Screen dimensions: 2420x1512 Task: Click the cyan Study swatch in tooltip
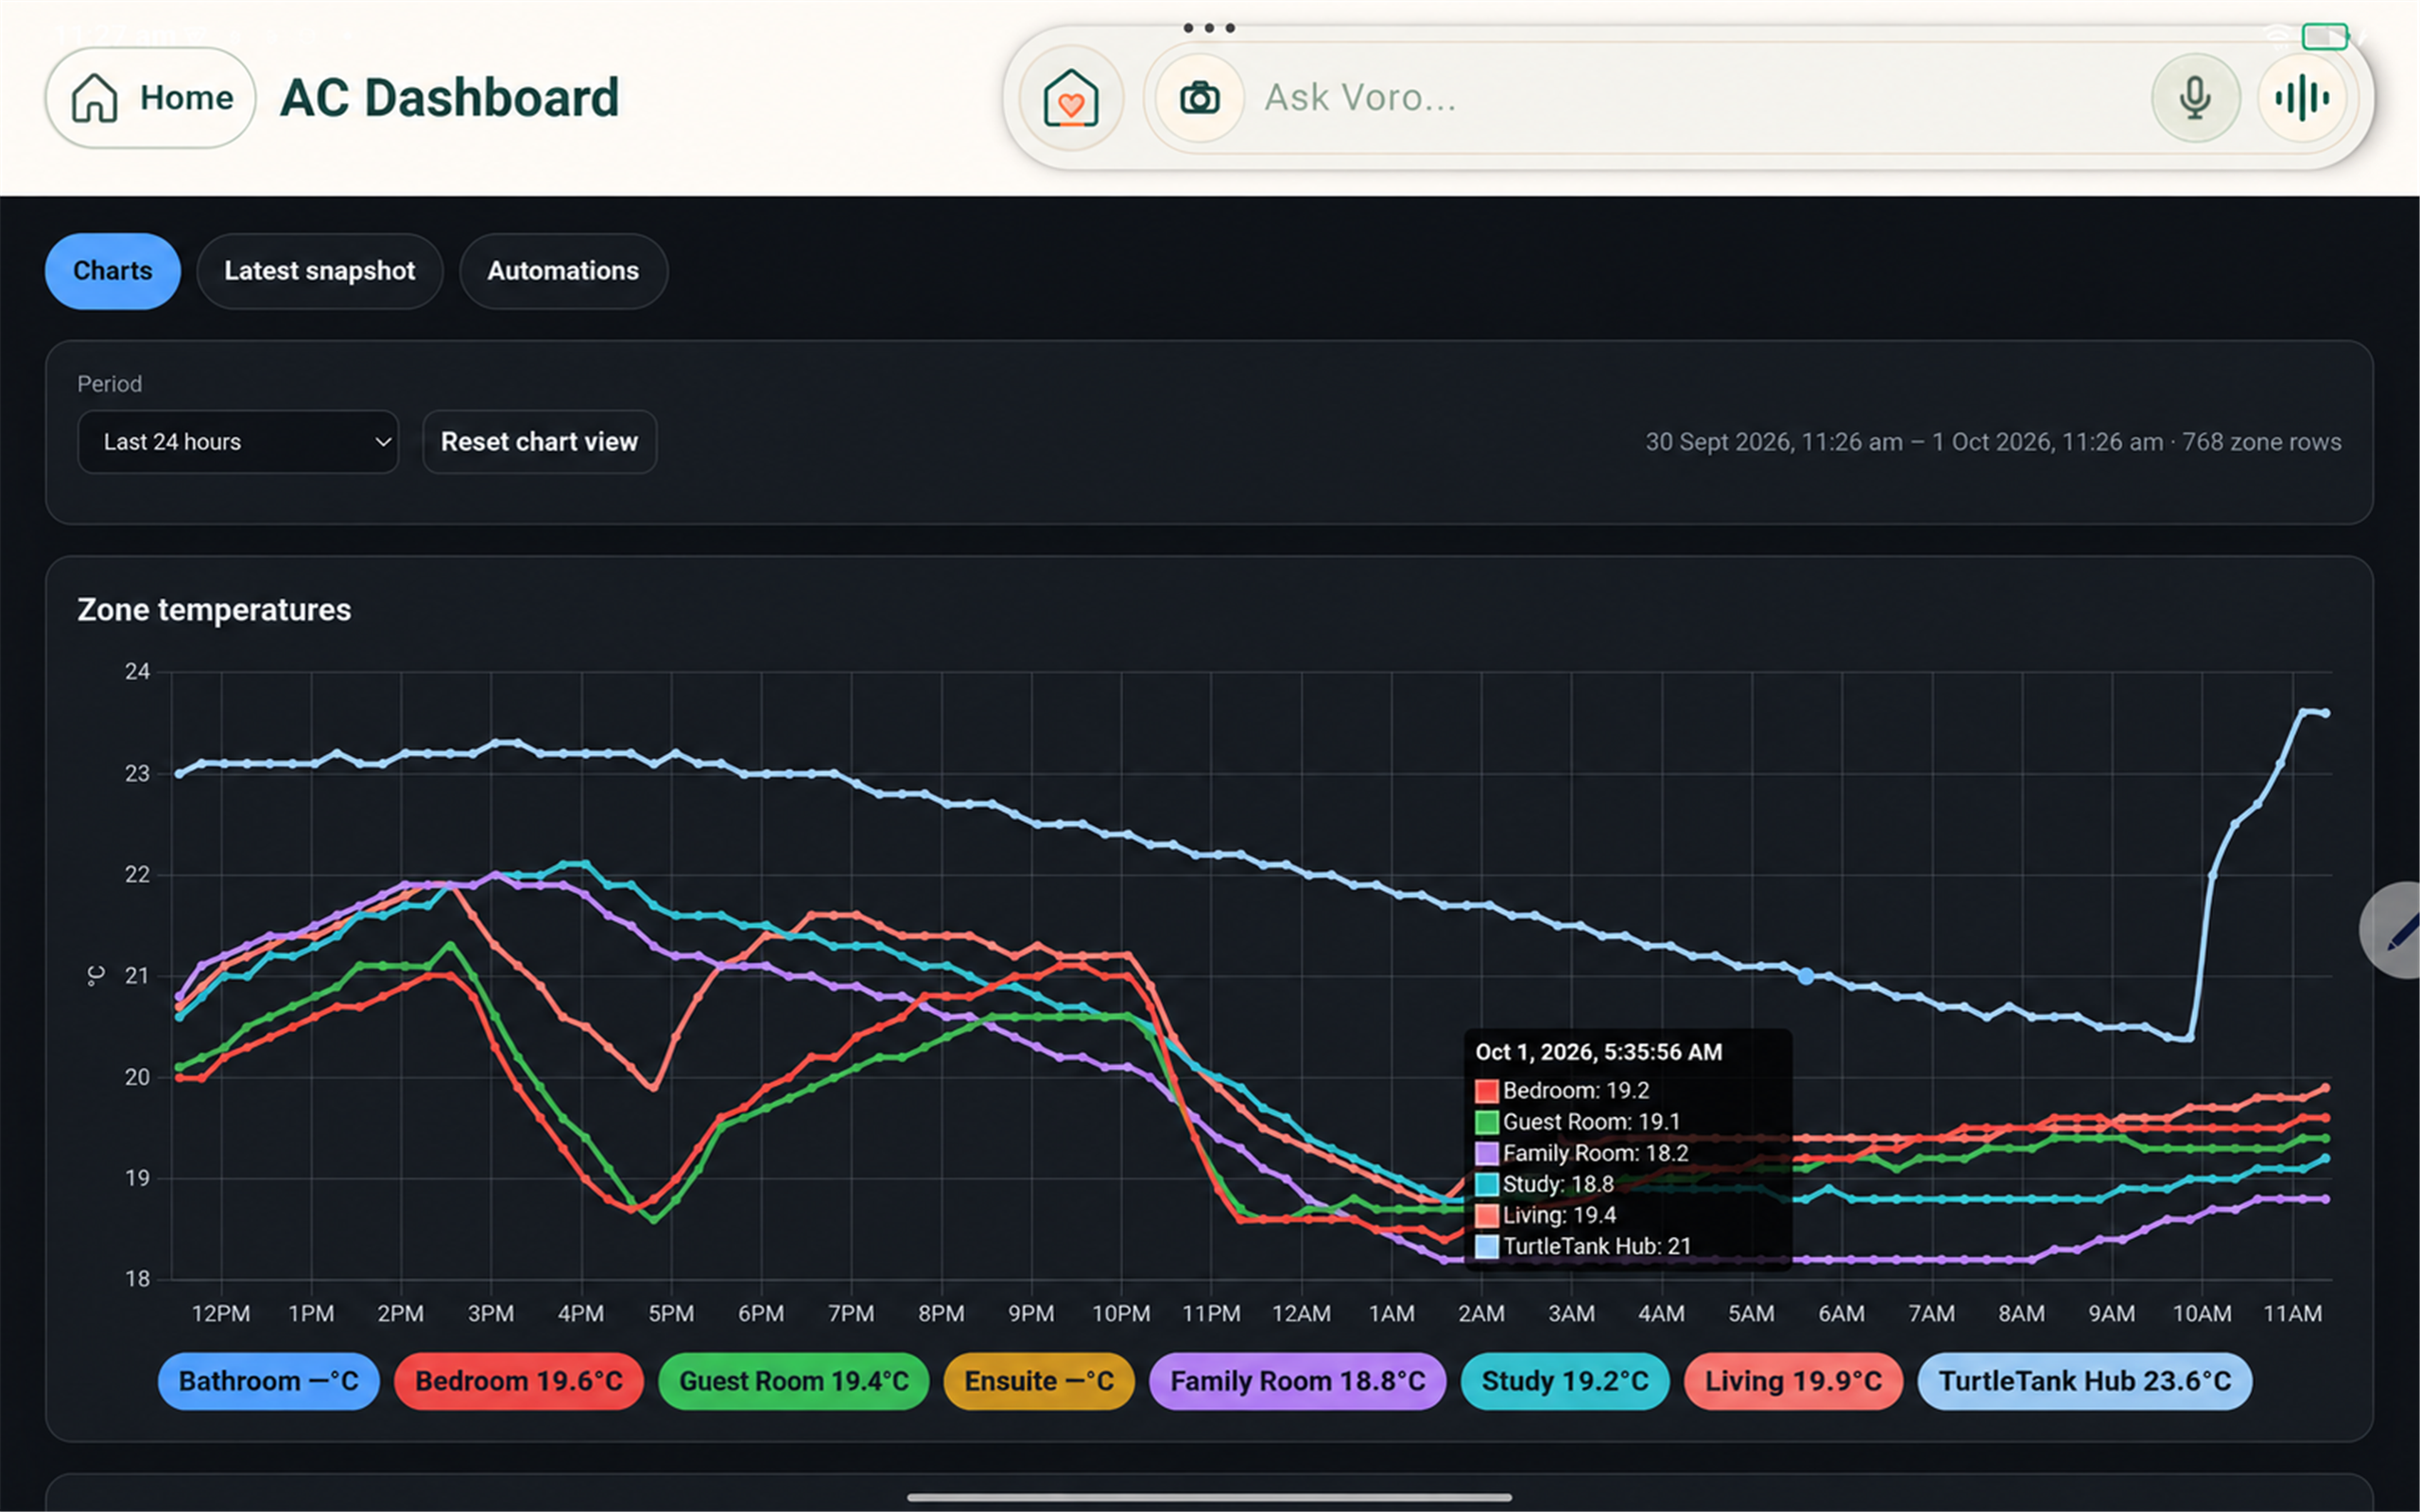(1487, 1184)
